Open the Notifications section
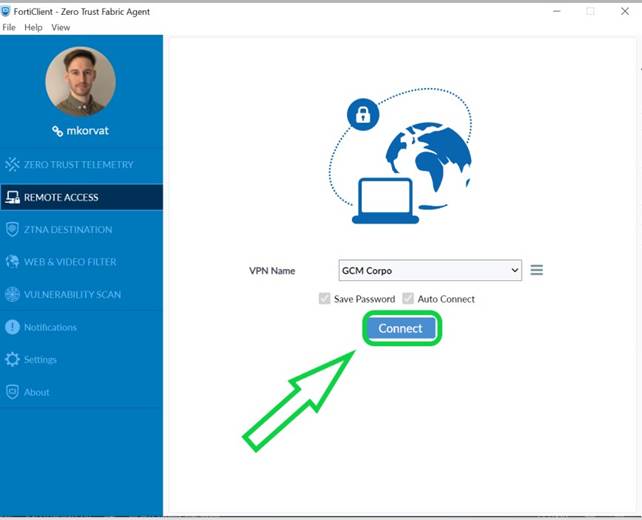The image size is (642, 520). (x=81, y=327)
